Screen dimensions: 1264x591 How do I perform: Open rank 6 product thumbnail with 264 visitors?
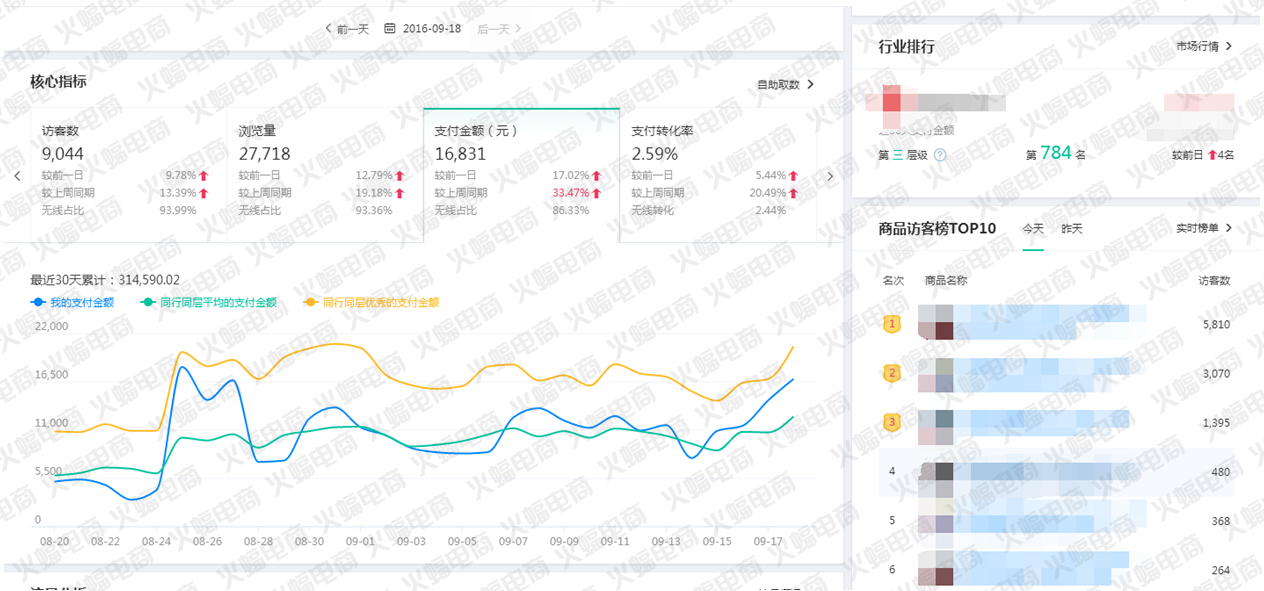click(936, 568)
